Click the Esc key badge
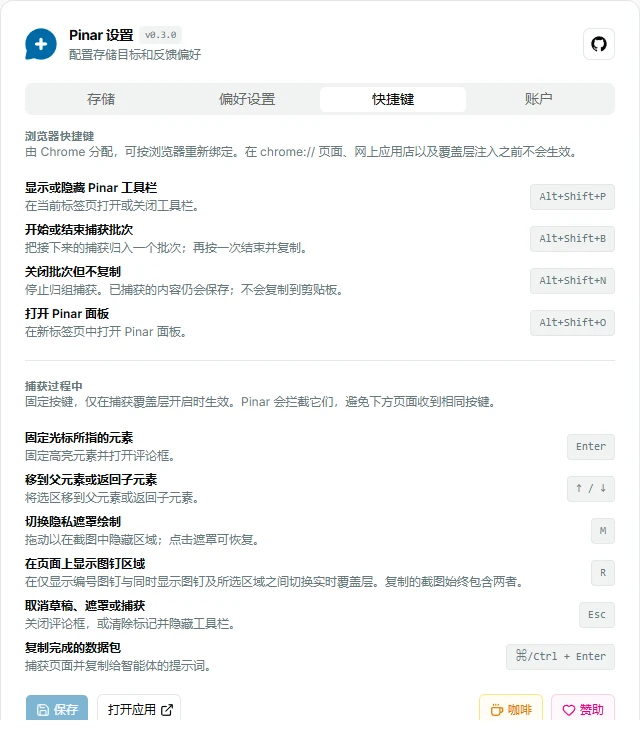The width and height of the screenshot is (640, 751). (596, 615)
